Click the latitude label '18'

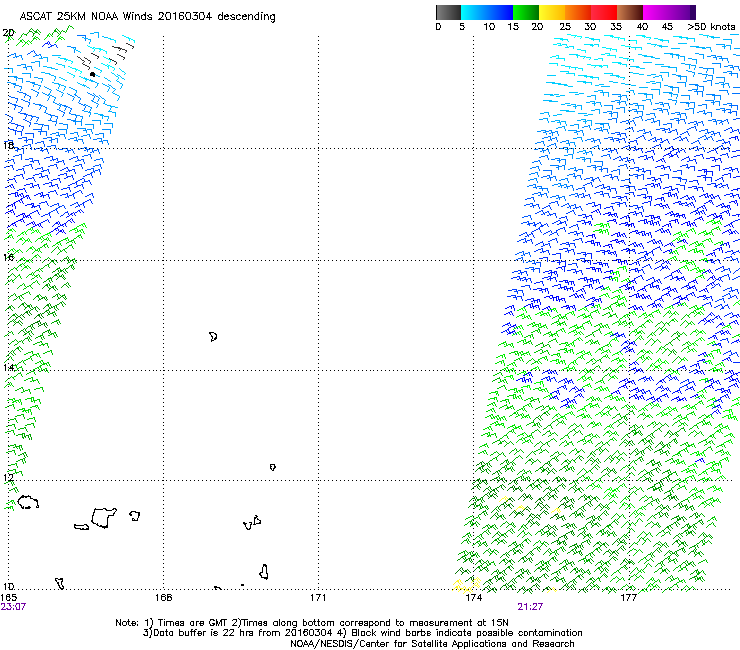pyautogui.click(x=8, y=145)
